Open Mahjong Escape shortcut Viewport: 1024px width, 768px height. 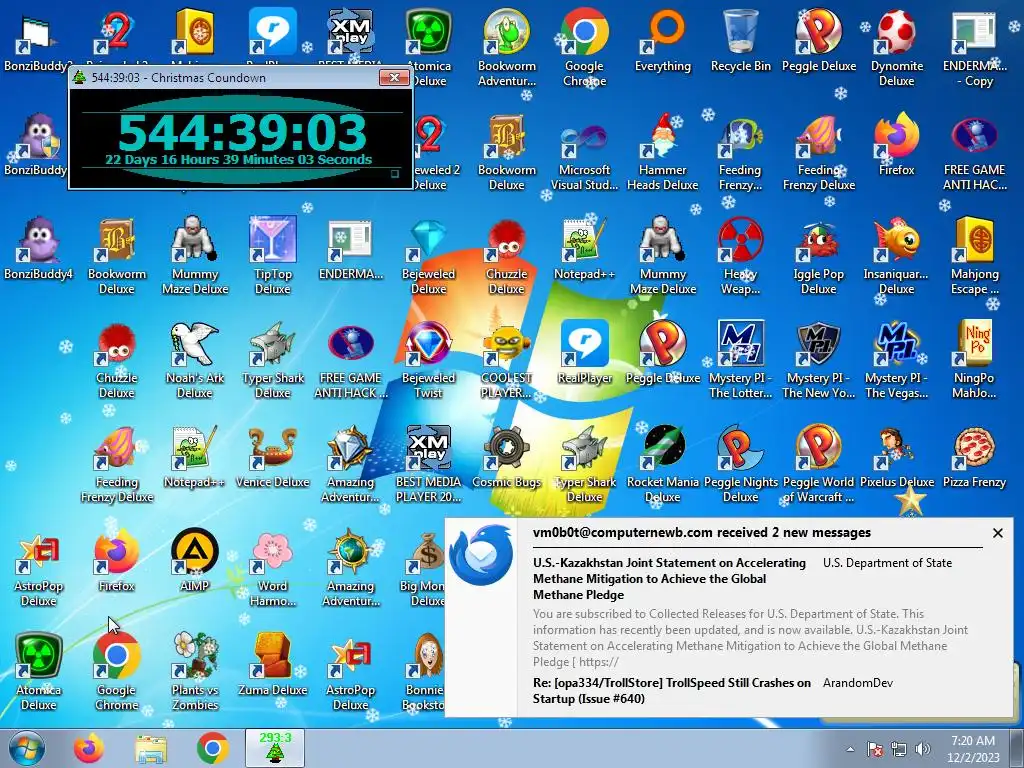(974, 256)
